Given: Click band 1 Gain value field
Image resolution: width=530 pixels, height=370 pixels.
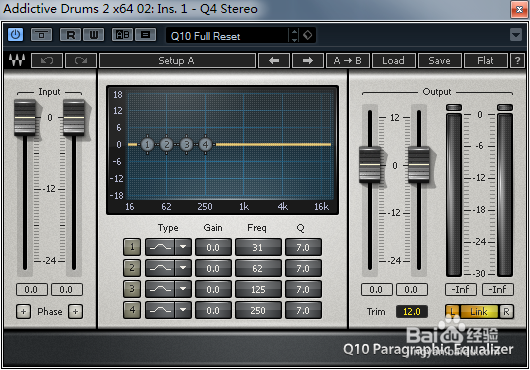Looking at the screenshot, I should [213, 247].
